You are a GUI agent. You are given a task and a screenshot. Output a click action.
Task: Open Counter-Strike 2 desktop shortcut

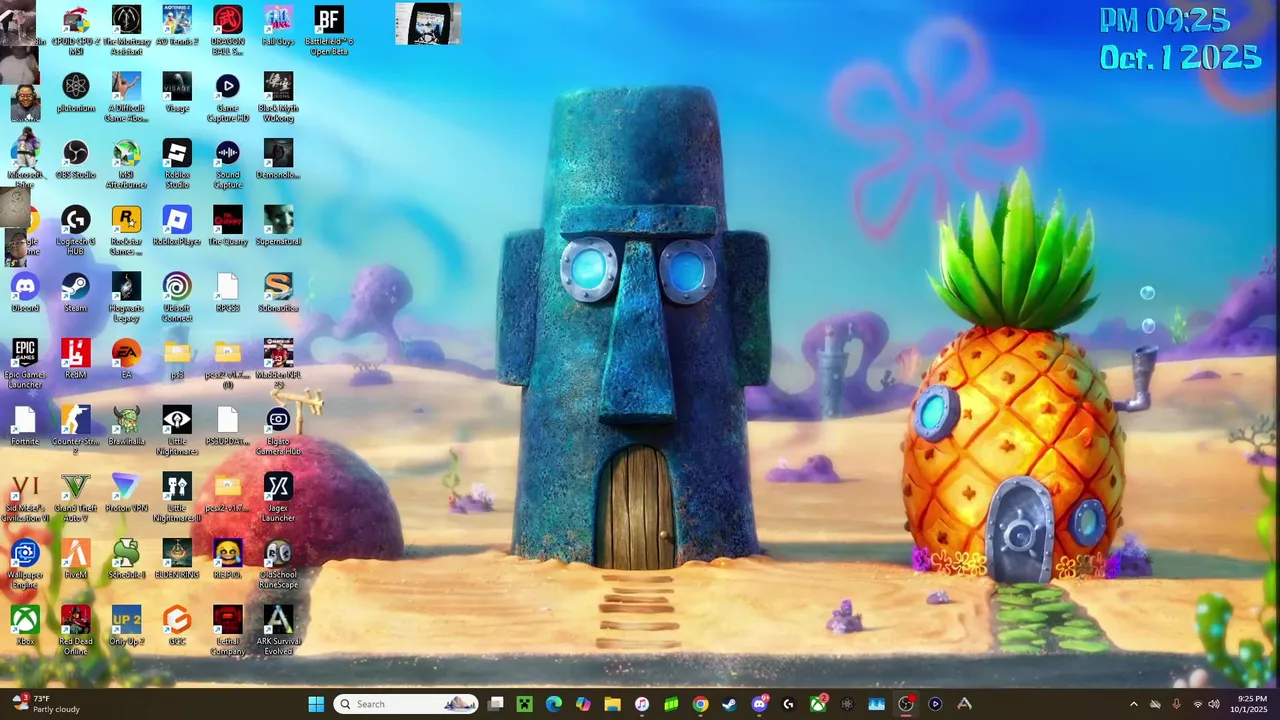pyautogui.click(x=76, y=430)
